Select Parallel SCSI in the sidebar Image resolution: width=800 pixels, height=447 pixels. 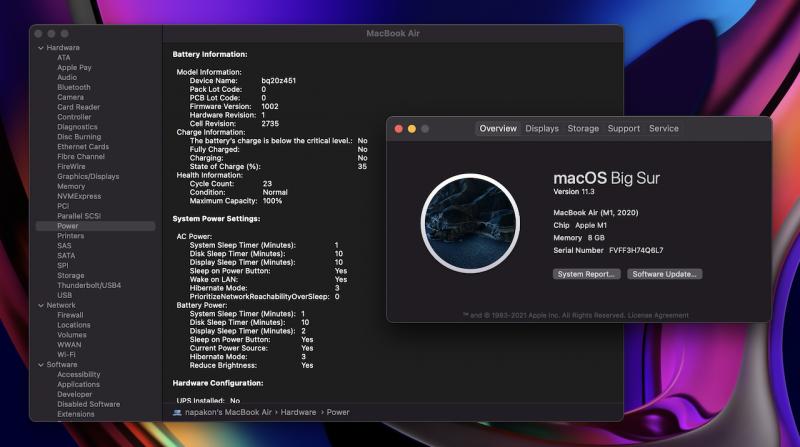79,216
